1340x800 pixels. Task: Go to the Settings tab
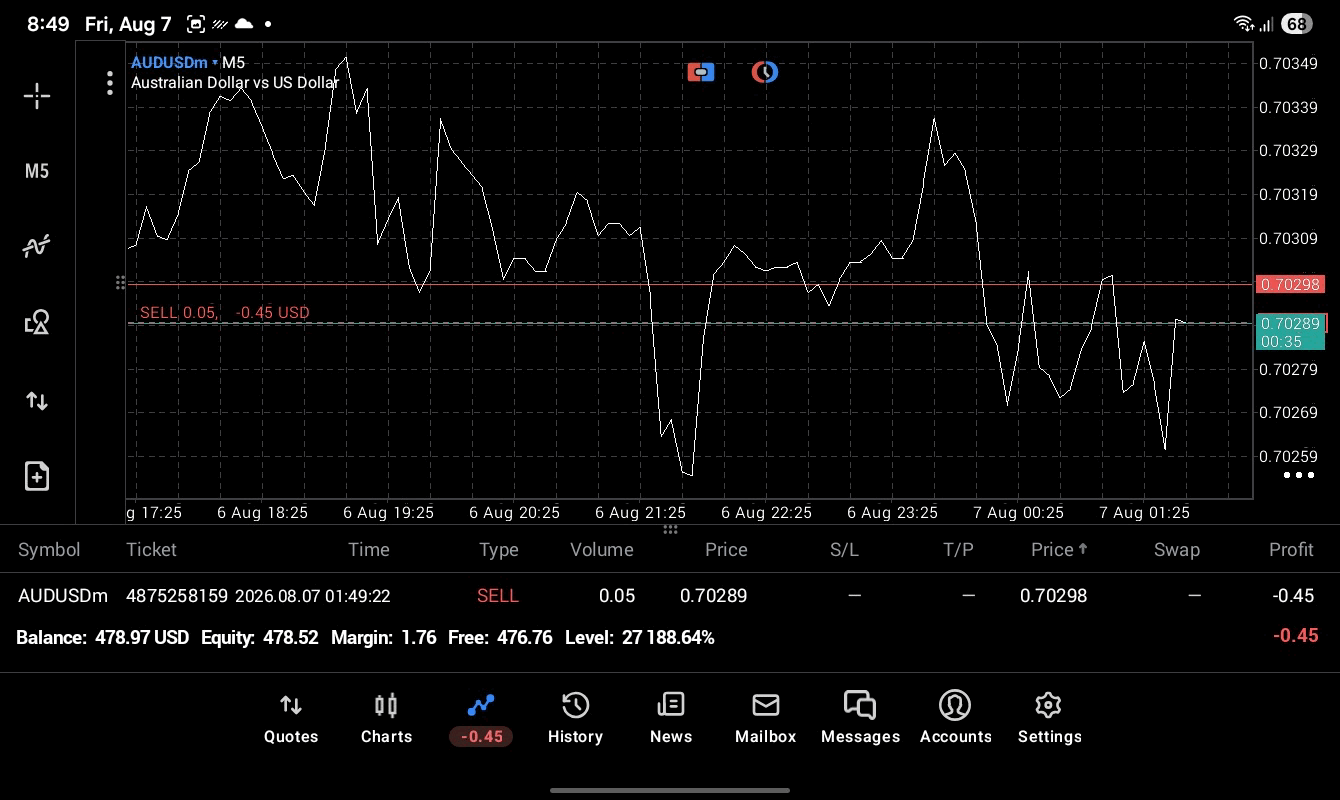[1049, 719]
